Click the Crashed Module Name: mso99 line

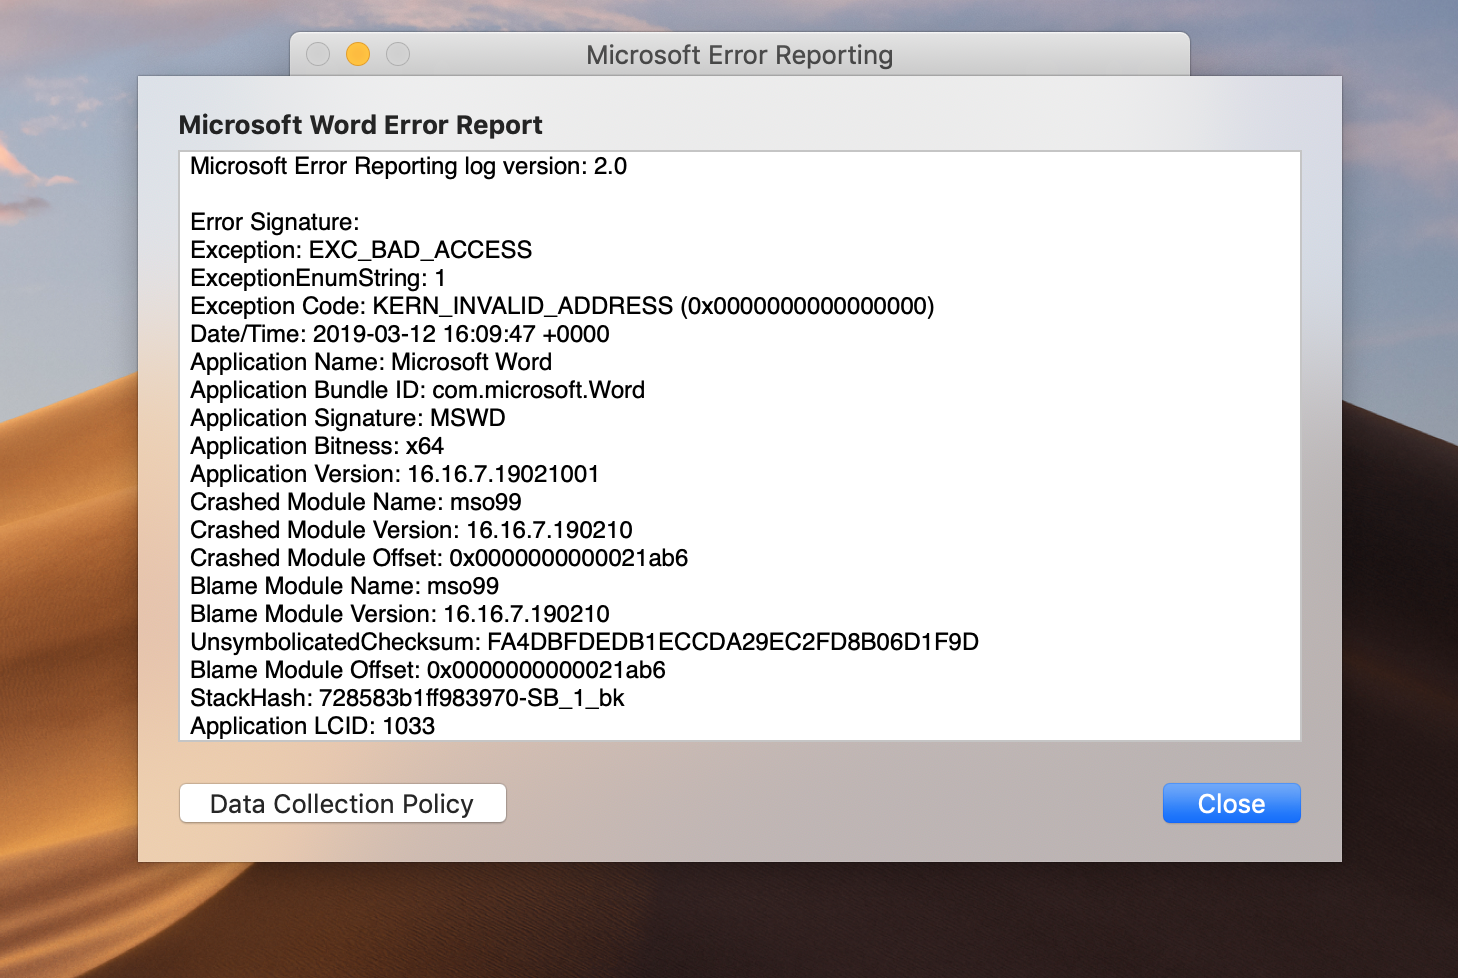[356, 502]
